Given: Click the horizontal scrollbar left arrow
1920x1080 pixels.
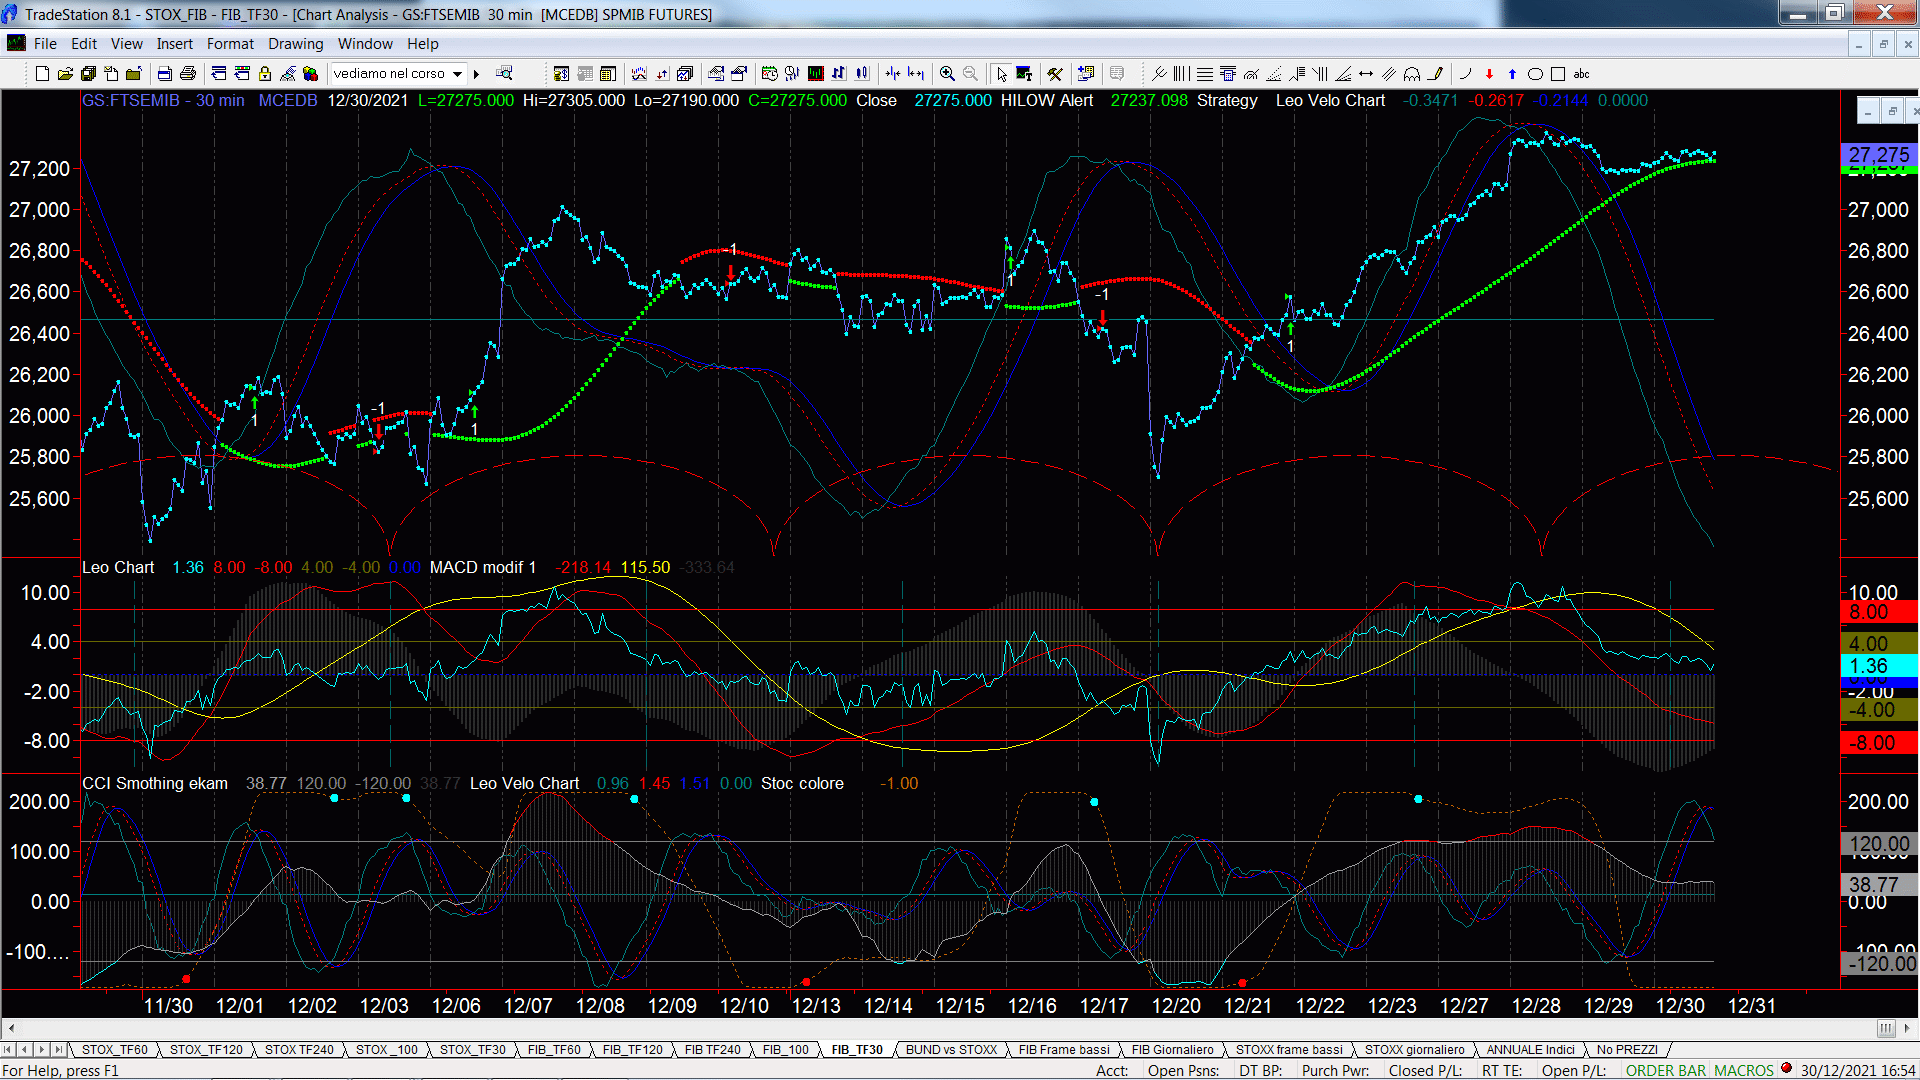Looking at the screenshot, I should click(x=11, y=1028).
